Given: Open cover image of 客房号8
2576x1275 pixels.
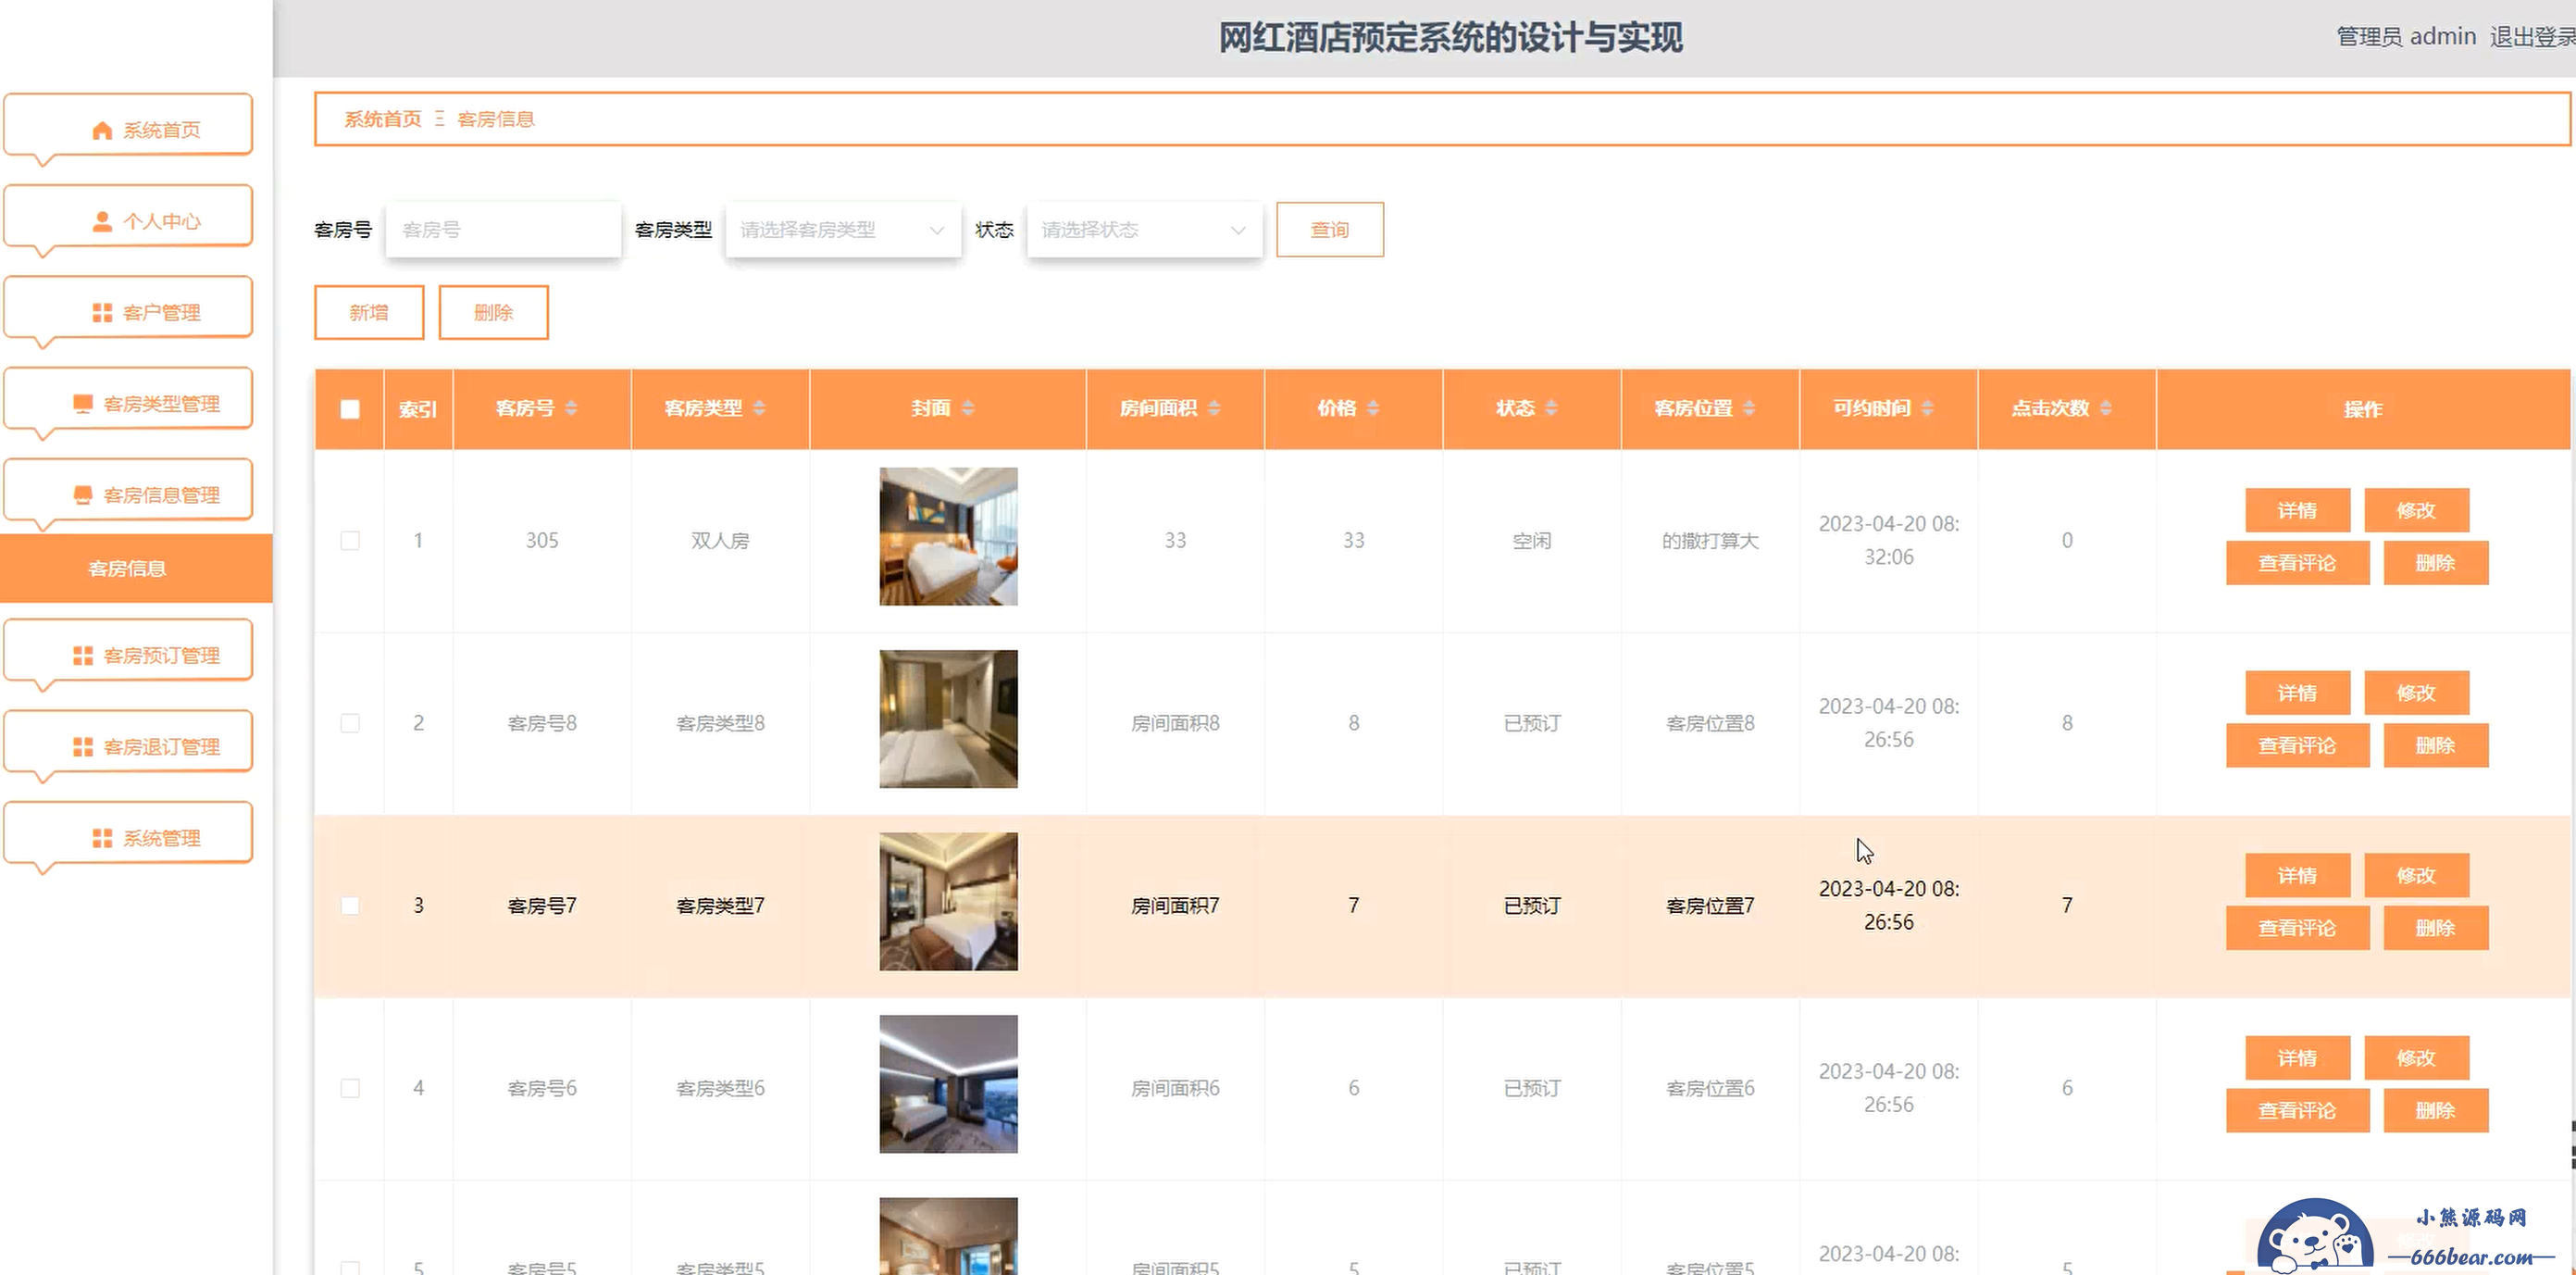Looking at the screenshot, I should 948,719.
